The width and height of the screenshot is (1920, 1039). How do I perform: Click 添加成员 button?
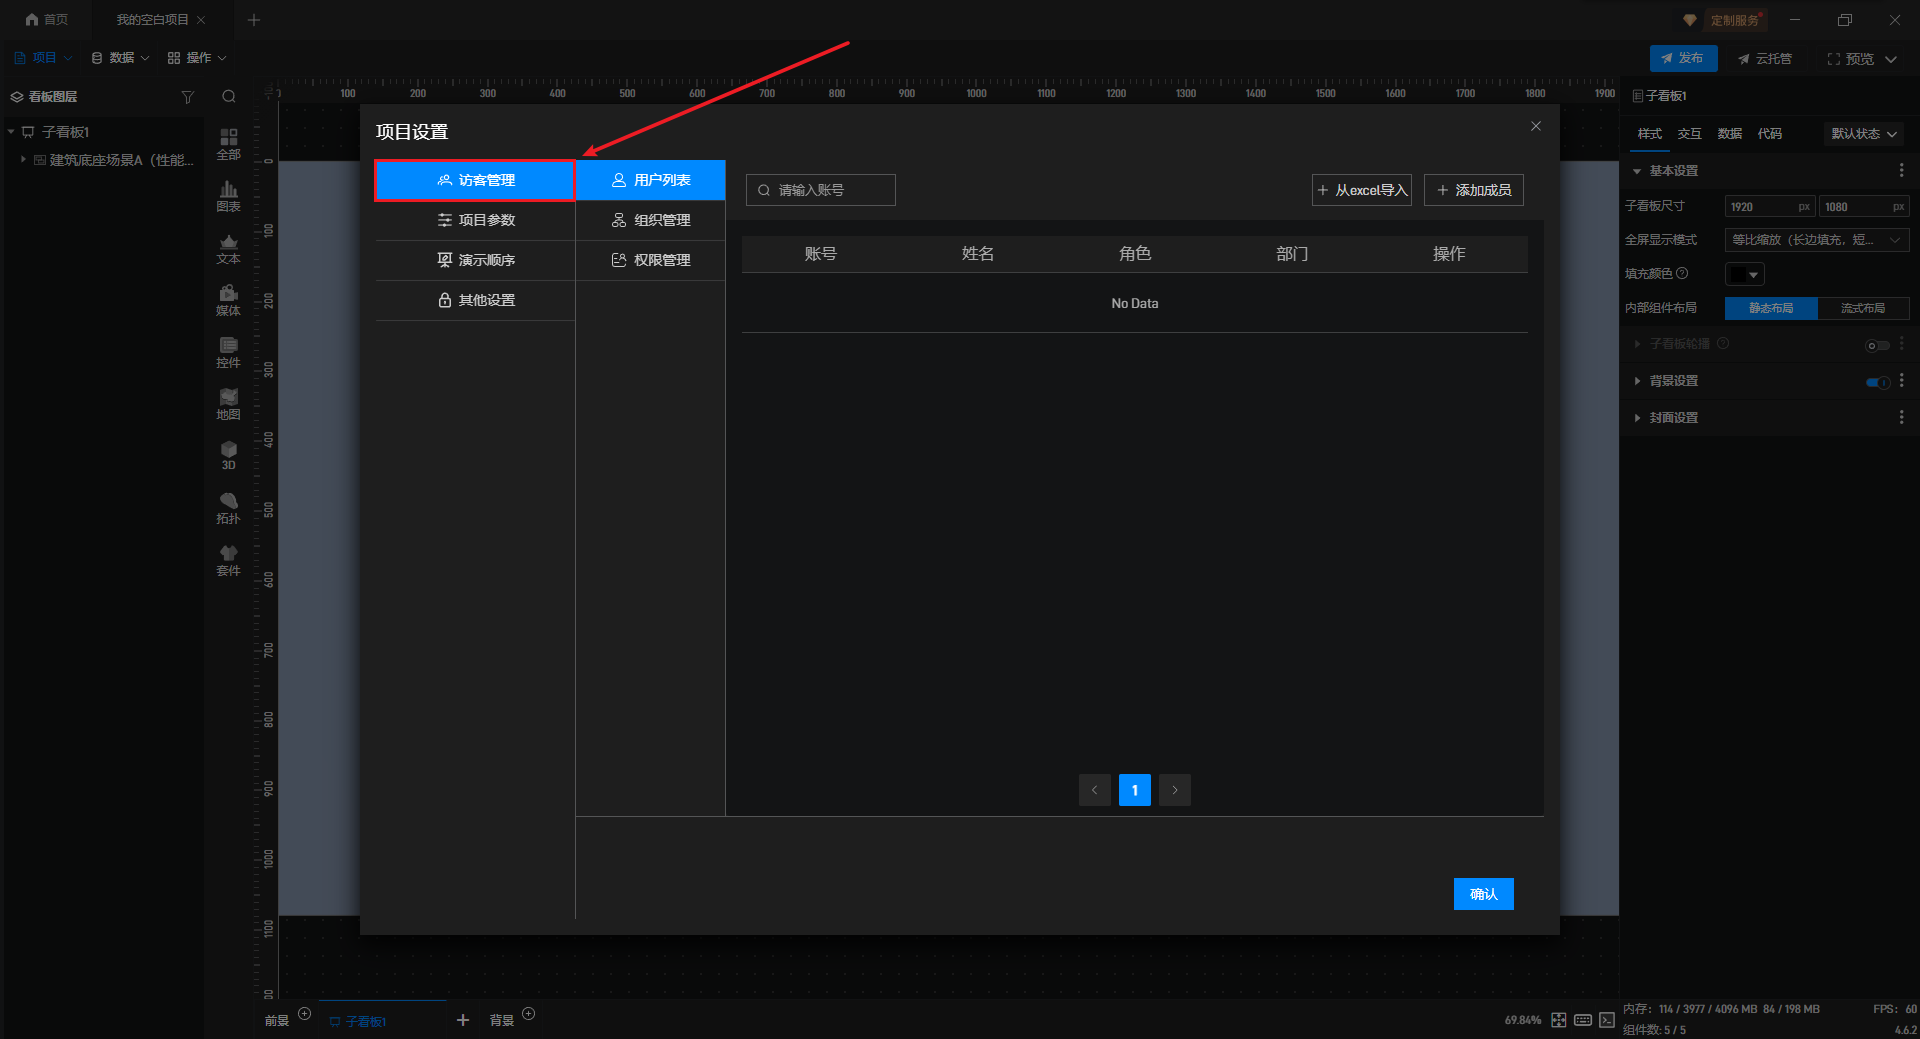coord(1474,190)
